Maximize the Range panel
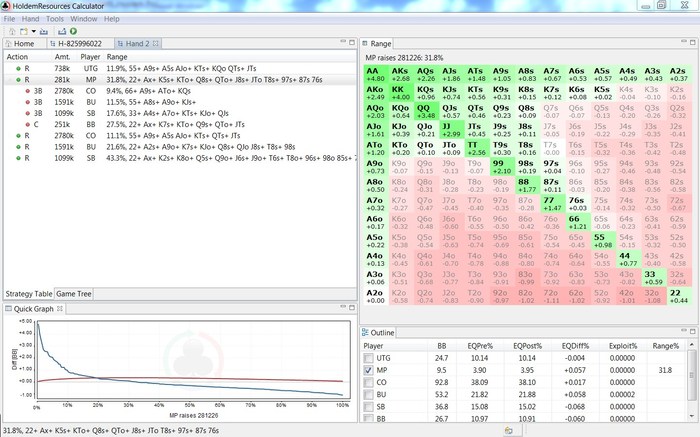 693,42
